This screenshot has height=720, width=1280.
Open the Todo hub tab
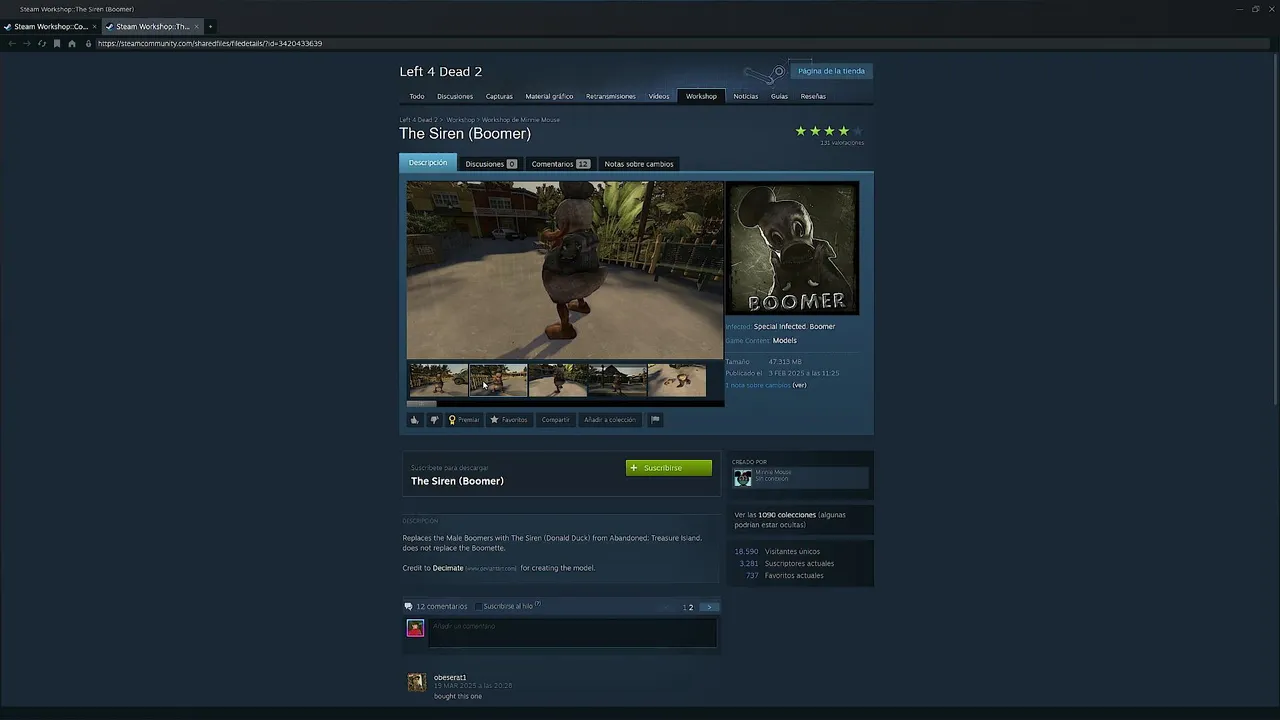point(417,96)
